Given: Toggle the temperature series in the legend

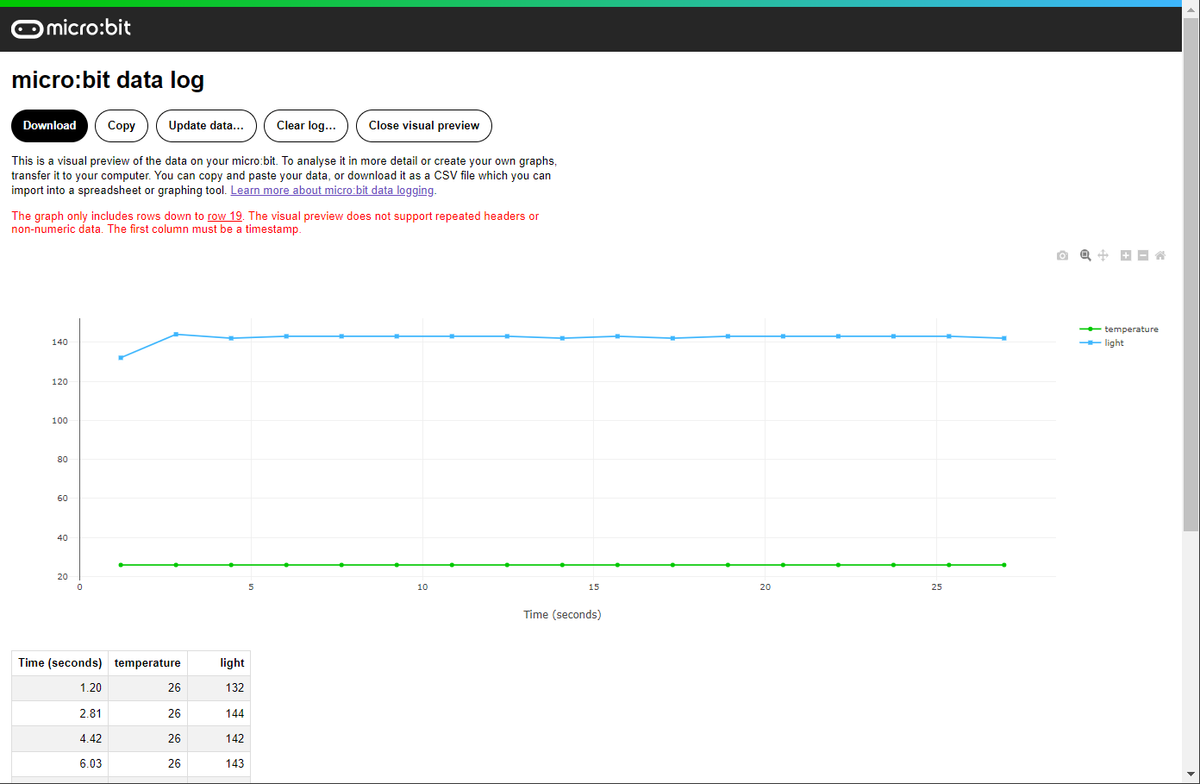Looking at the screenshot, I should click(x=1119, y=329).
